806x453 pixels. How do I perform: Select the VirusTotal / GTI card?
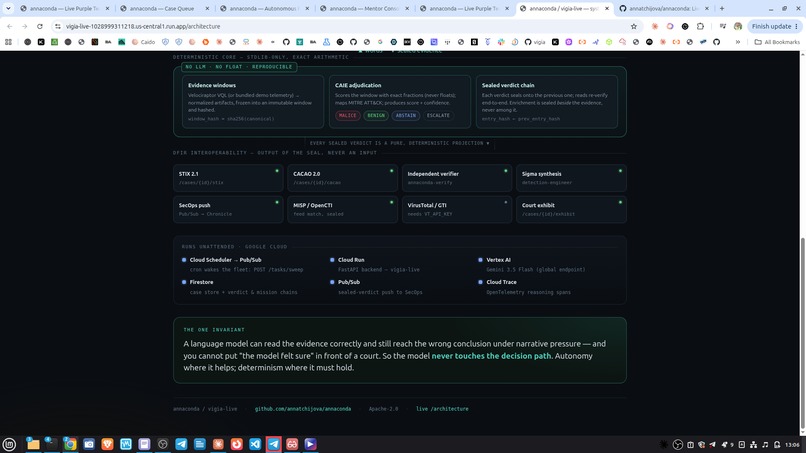pyautogui.click(x=457, y=209)
